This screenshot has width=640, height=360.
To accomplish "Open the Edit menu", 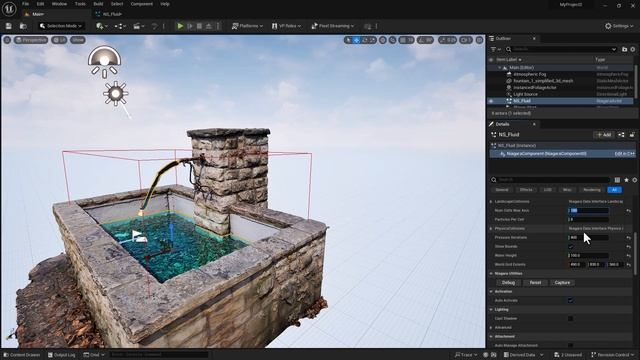I will [x=40, y=4].
